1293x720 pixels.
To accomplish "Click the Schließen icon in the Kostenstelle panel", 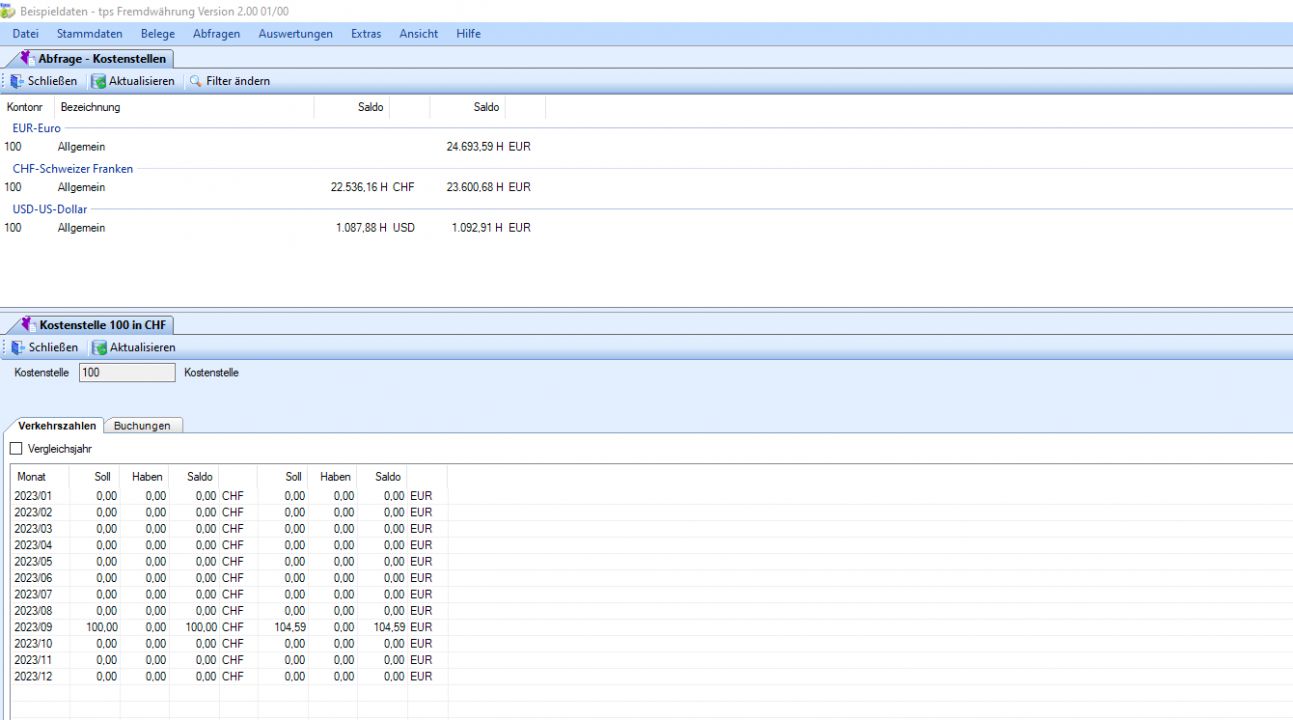I will [x=18, y=347].
